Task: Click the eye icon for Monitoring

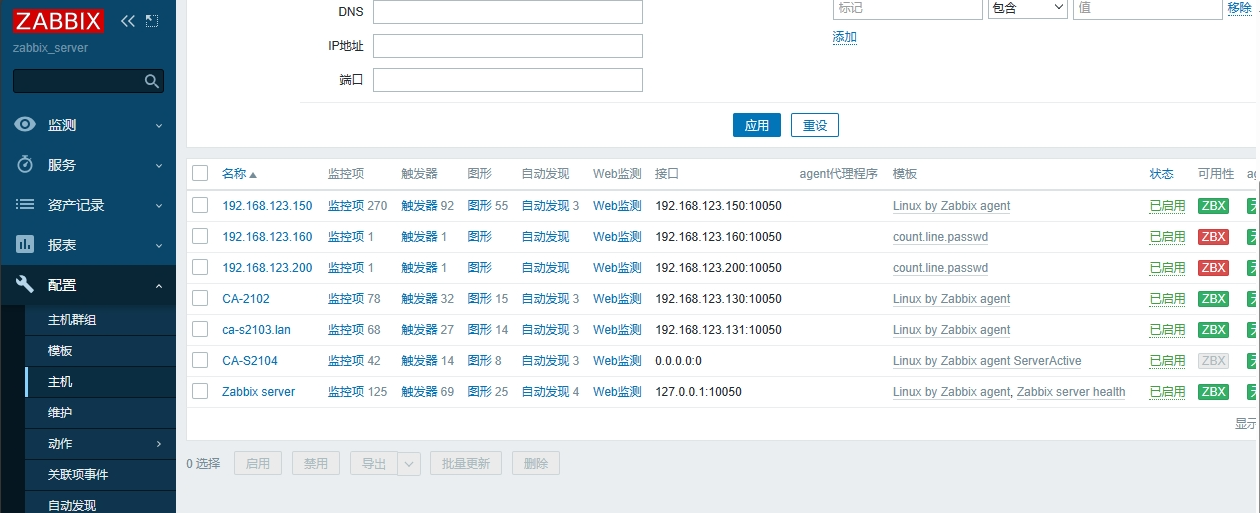Action: click(25, 125)
